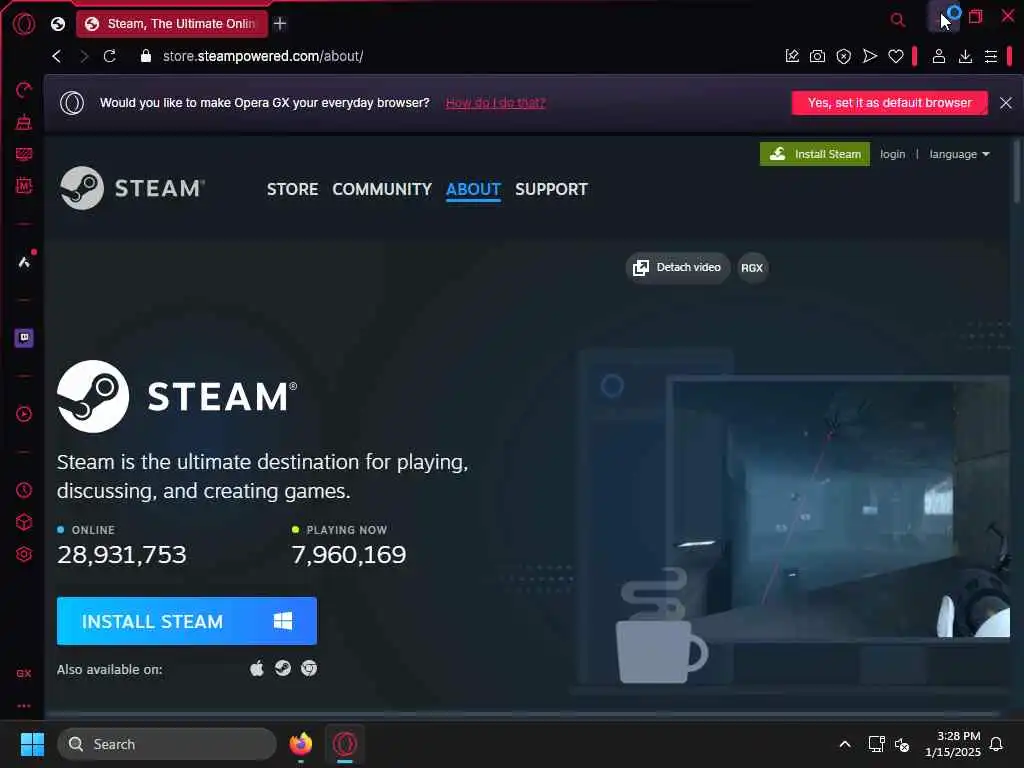Image resolution: width=1024 pixels, height=768 pixels.
Task: Select the Steam browser tab
Action: coord(172,24)
